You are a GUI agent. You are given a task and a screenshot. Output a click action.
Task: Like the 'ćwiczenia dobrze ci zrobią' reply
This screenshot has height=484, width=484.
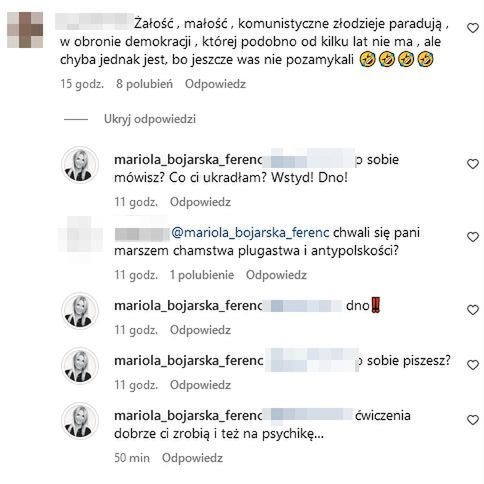473,420
